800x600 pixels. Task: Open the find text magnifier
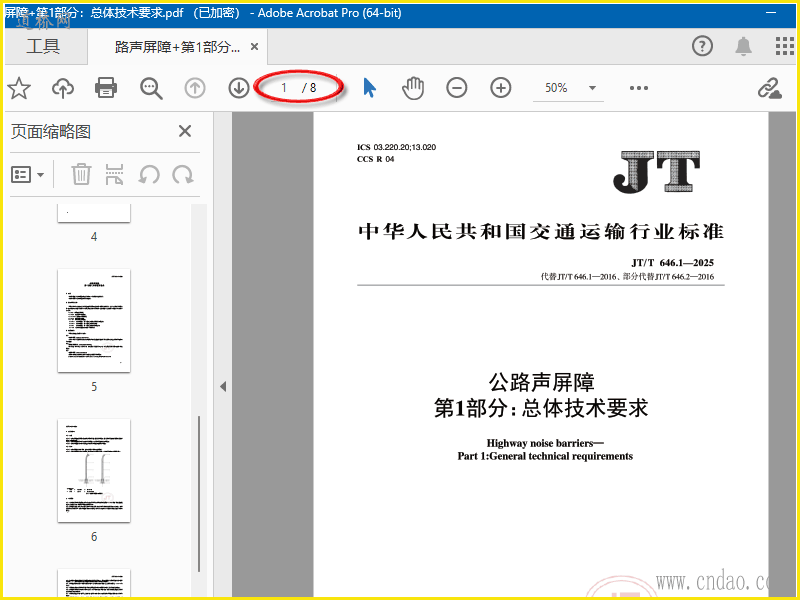tap(151, 88)
